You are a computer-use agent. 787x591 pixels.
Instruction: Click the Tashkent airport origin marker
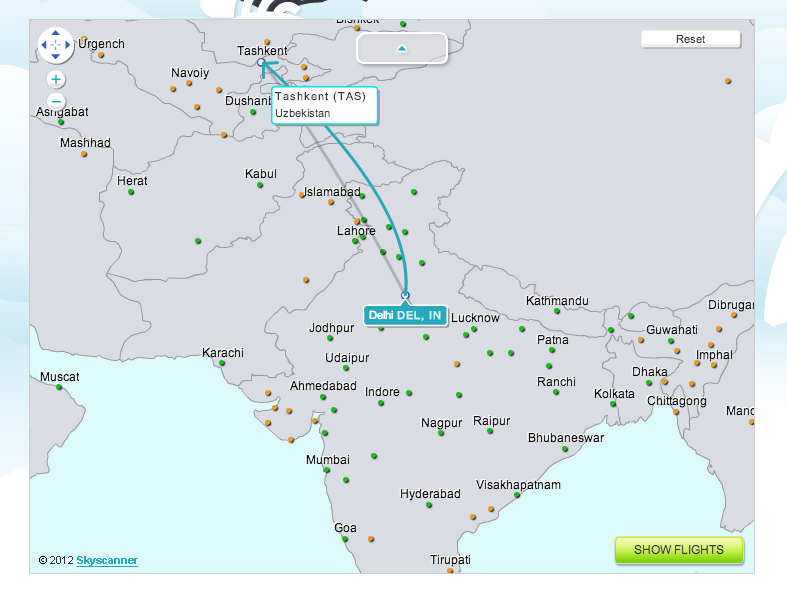point(261,62)
